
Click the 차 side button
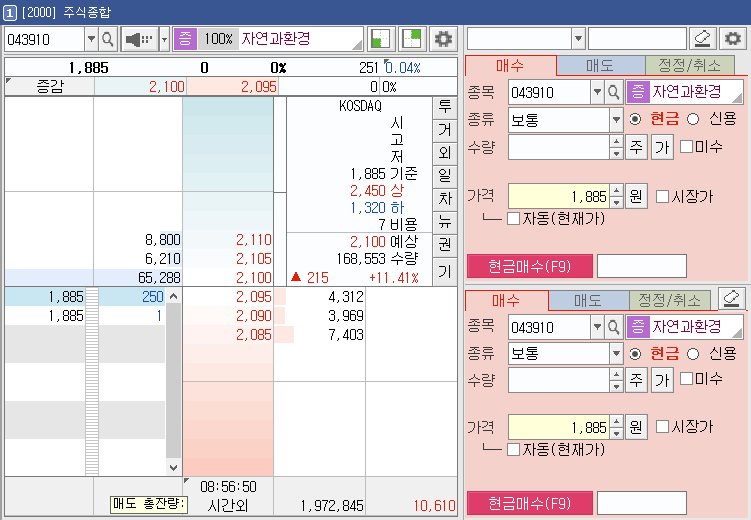(x=444, y=199)
